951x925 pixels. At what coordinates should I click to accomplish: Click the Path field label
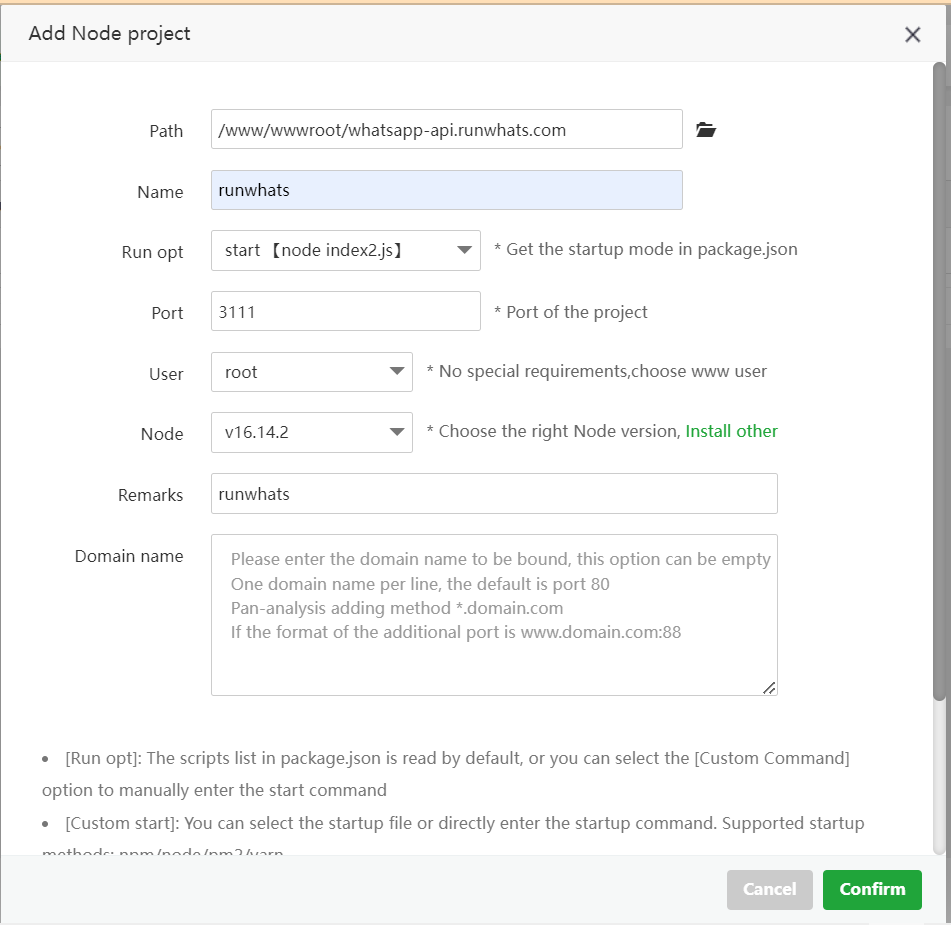tap(166, 131)
